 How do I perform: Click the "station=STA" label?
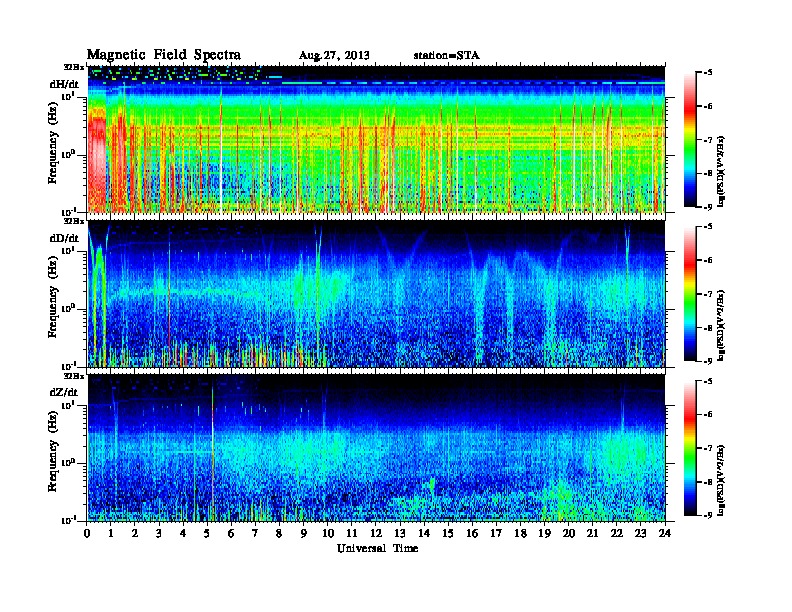click(447, 56)
